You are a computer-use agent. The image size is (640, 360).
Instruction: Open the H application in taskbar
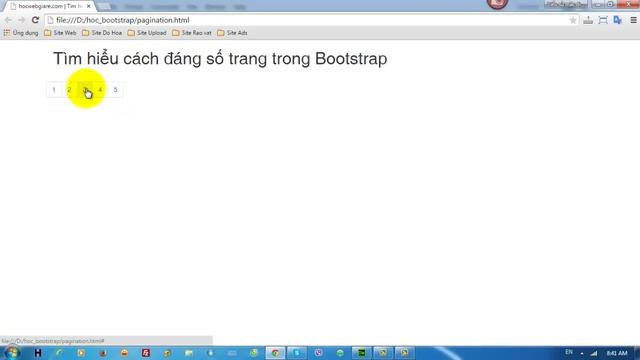(38, 353)
